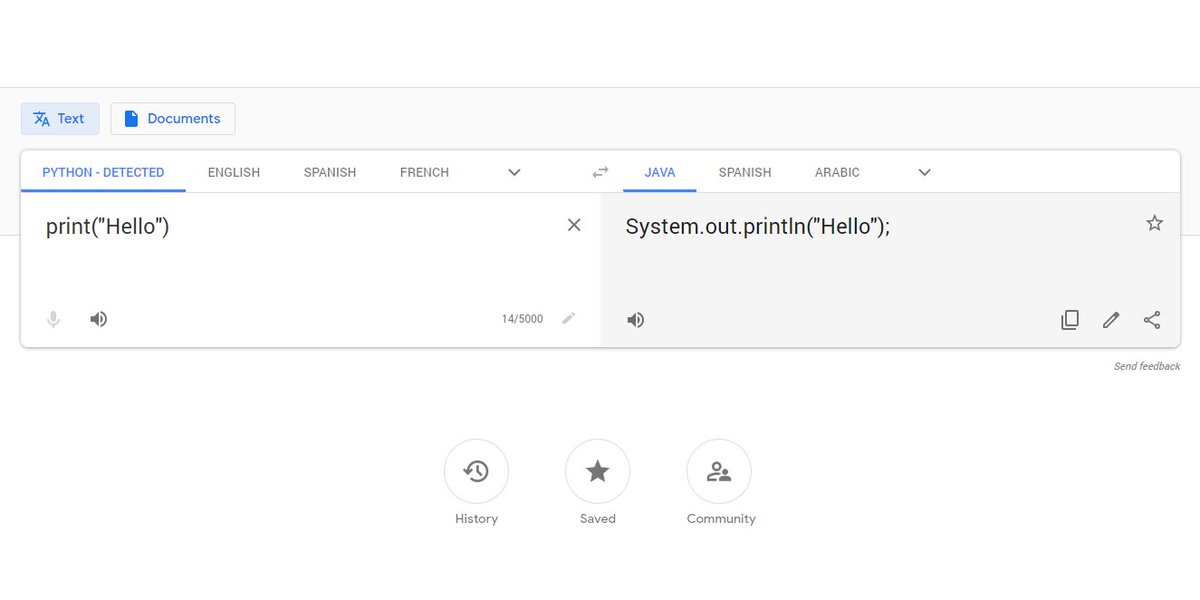The width and height of the screenshot is (1200, 600).
Task: Choose French as source language
Action: click(x=424, y=172)
